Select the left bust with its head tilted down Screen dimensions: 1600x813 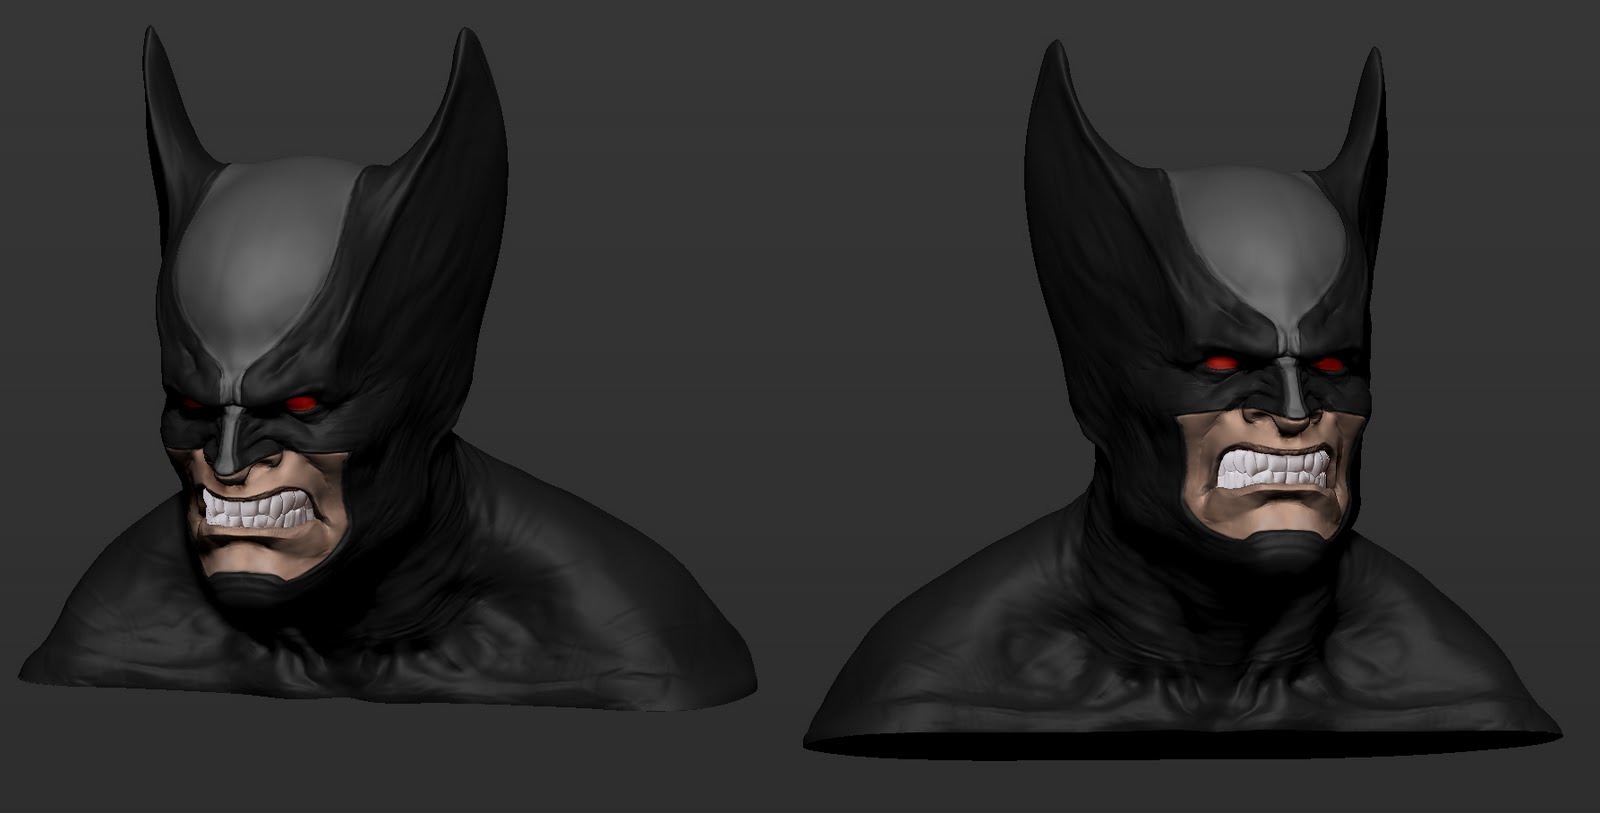(x=390, y=370)
